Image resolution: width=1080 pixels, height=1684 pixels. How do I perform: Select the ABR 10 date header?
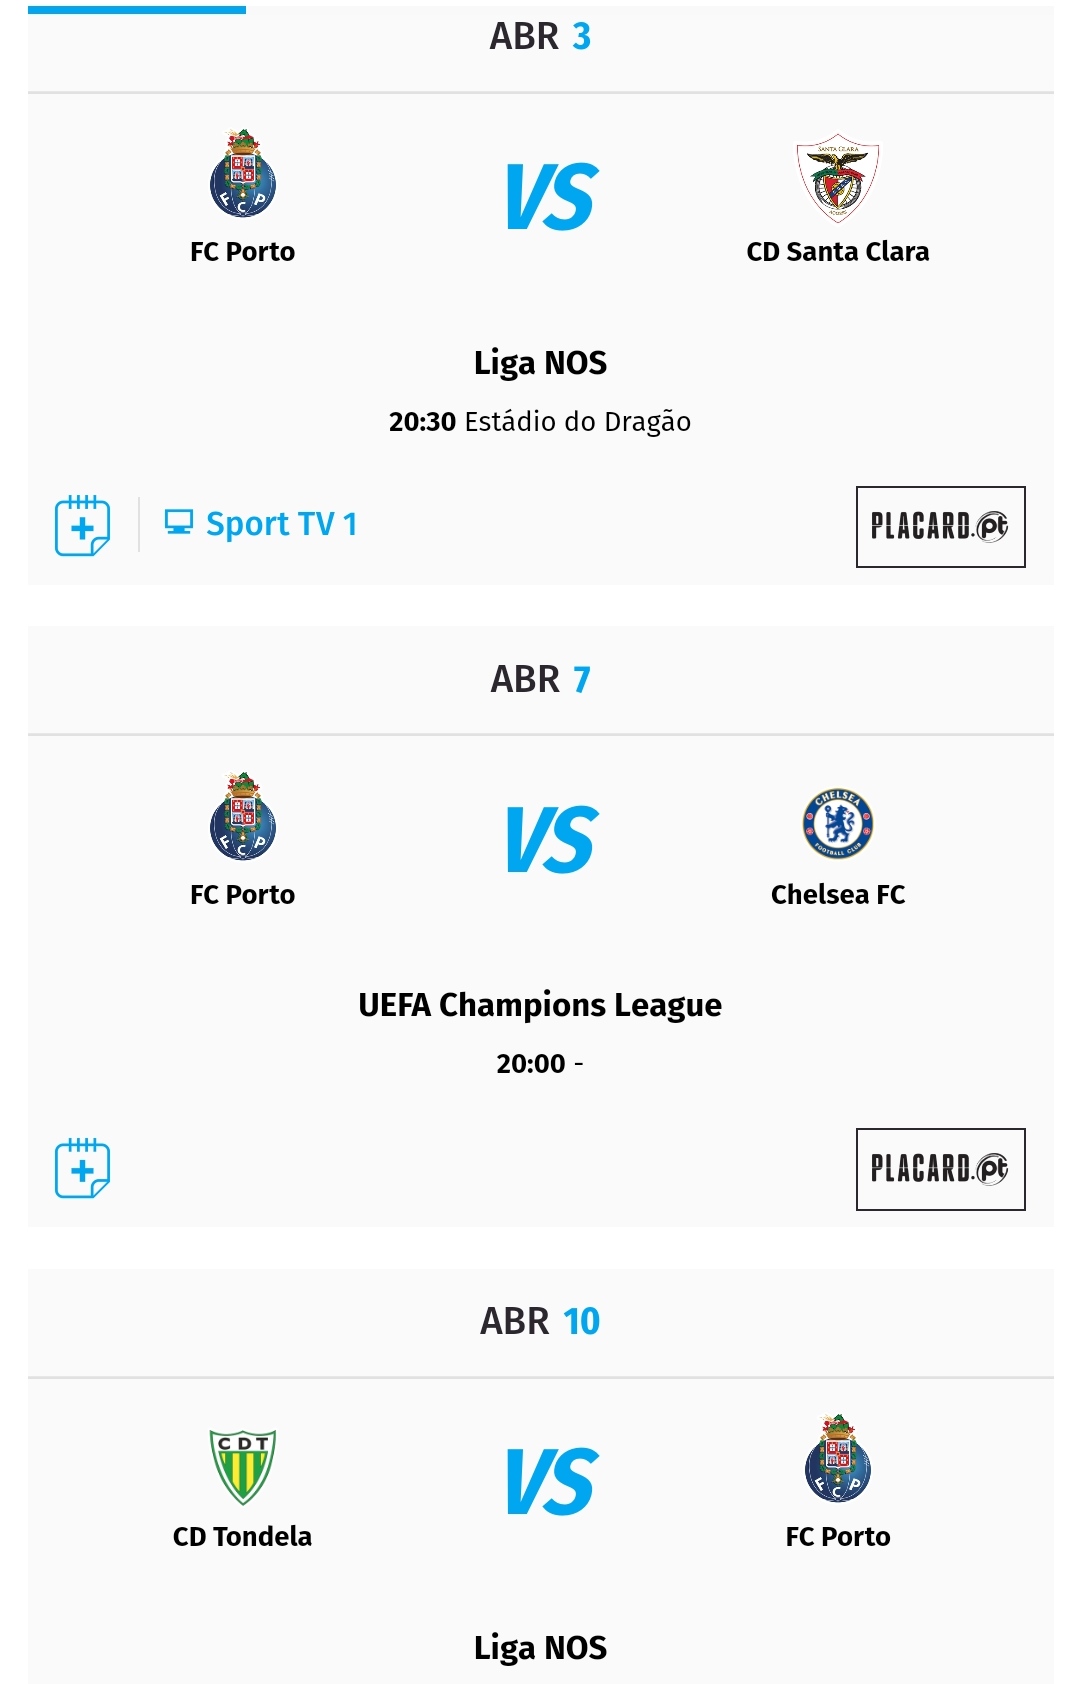point(540,1322)
